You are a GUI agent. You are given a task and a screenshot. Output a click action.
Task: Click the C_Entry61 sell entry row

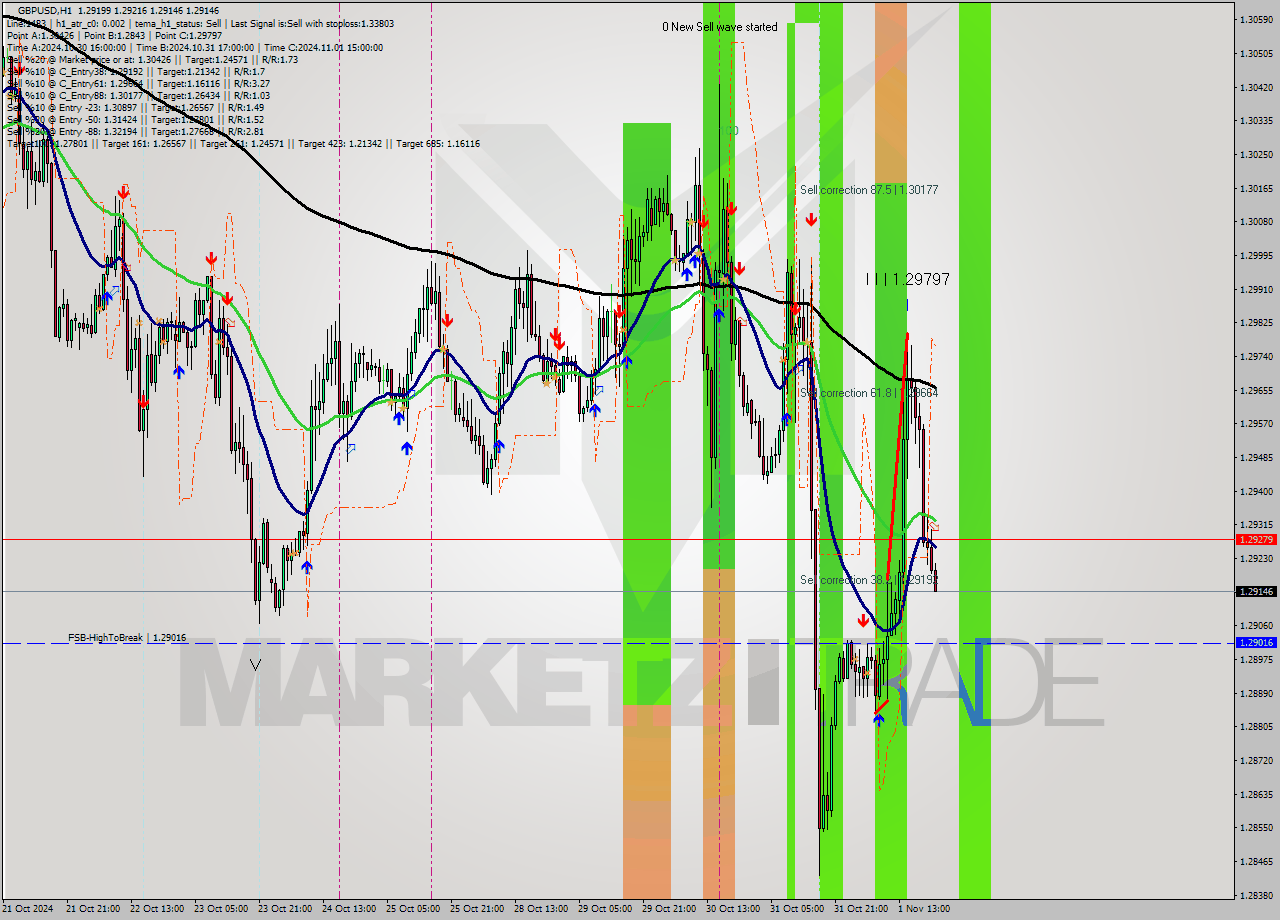click(137, 83)
